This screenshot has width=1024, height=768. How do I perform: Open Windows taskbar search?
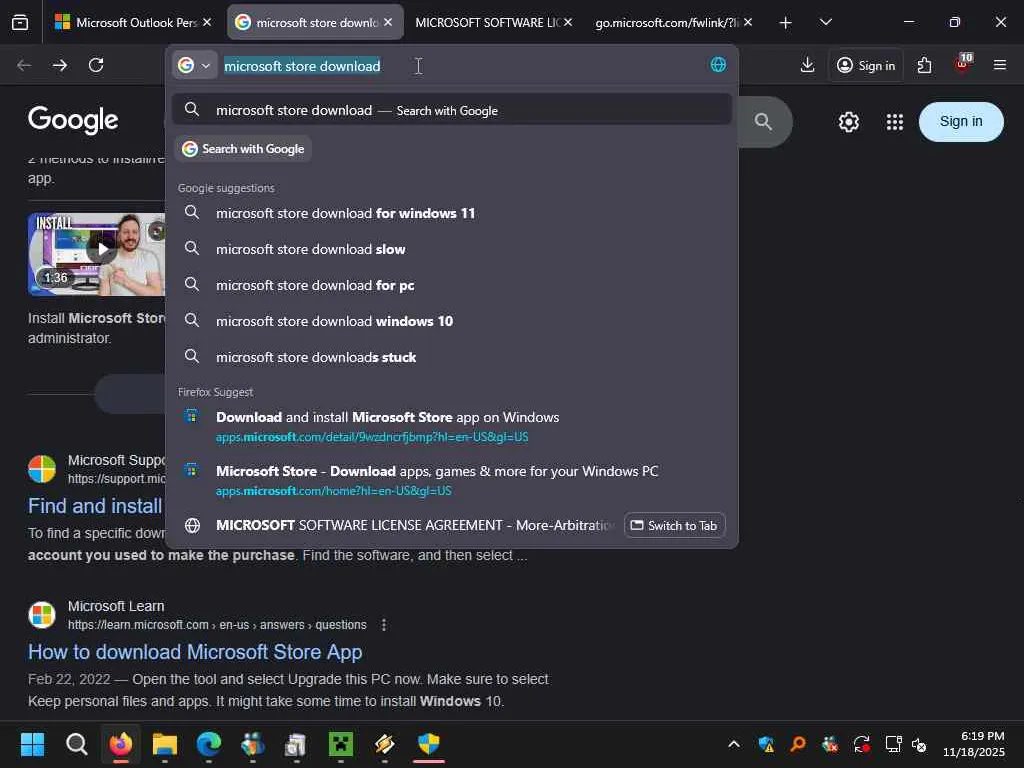click(76, 744)
